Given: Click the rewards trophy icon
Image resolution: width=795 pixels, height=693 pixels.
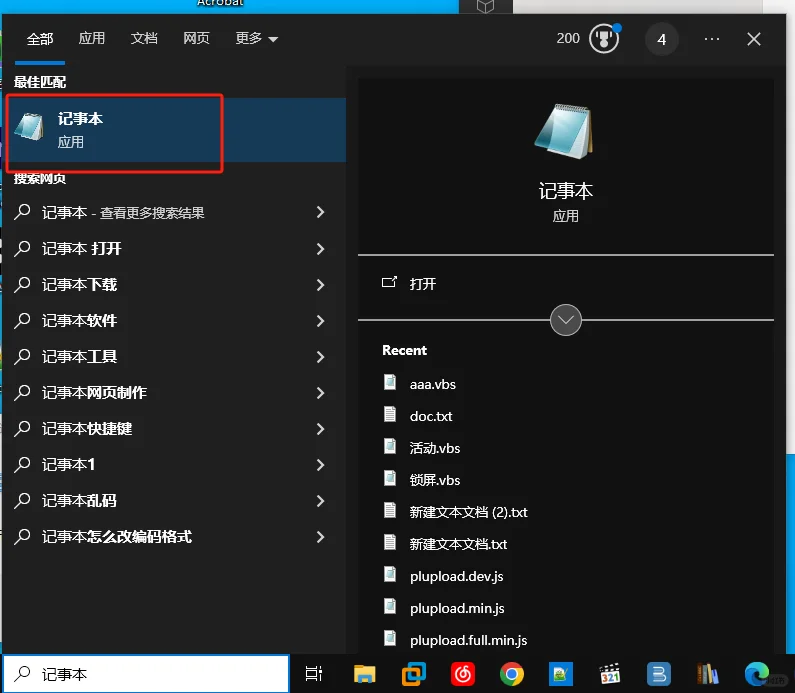Looking at the screenshot, I should [x=604, y=39].
